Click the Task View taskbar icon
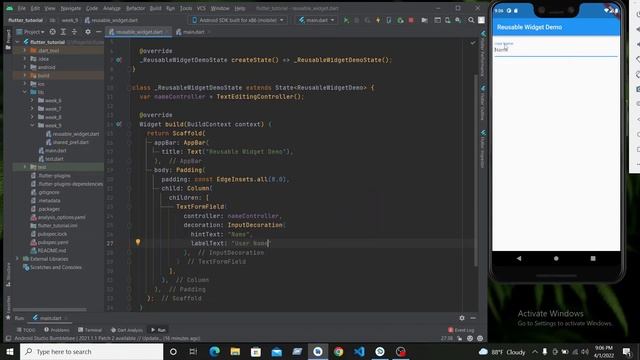The image size is (640, 360). [193, 351]
